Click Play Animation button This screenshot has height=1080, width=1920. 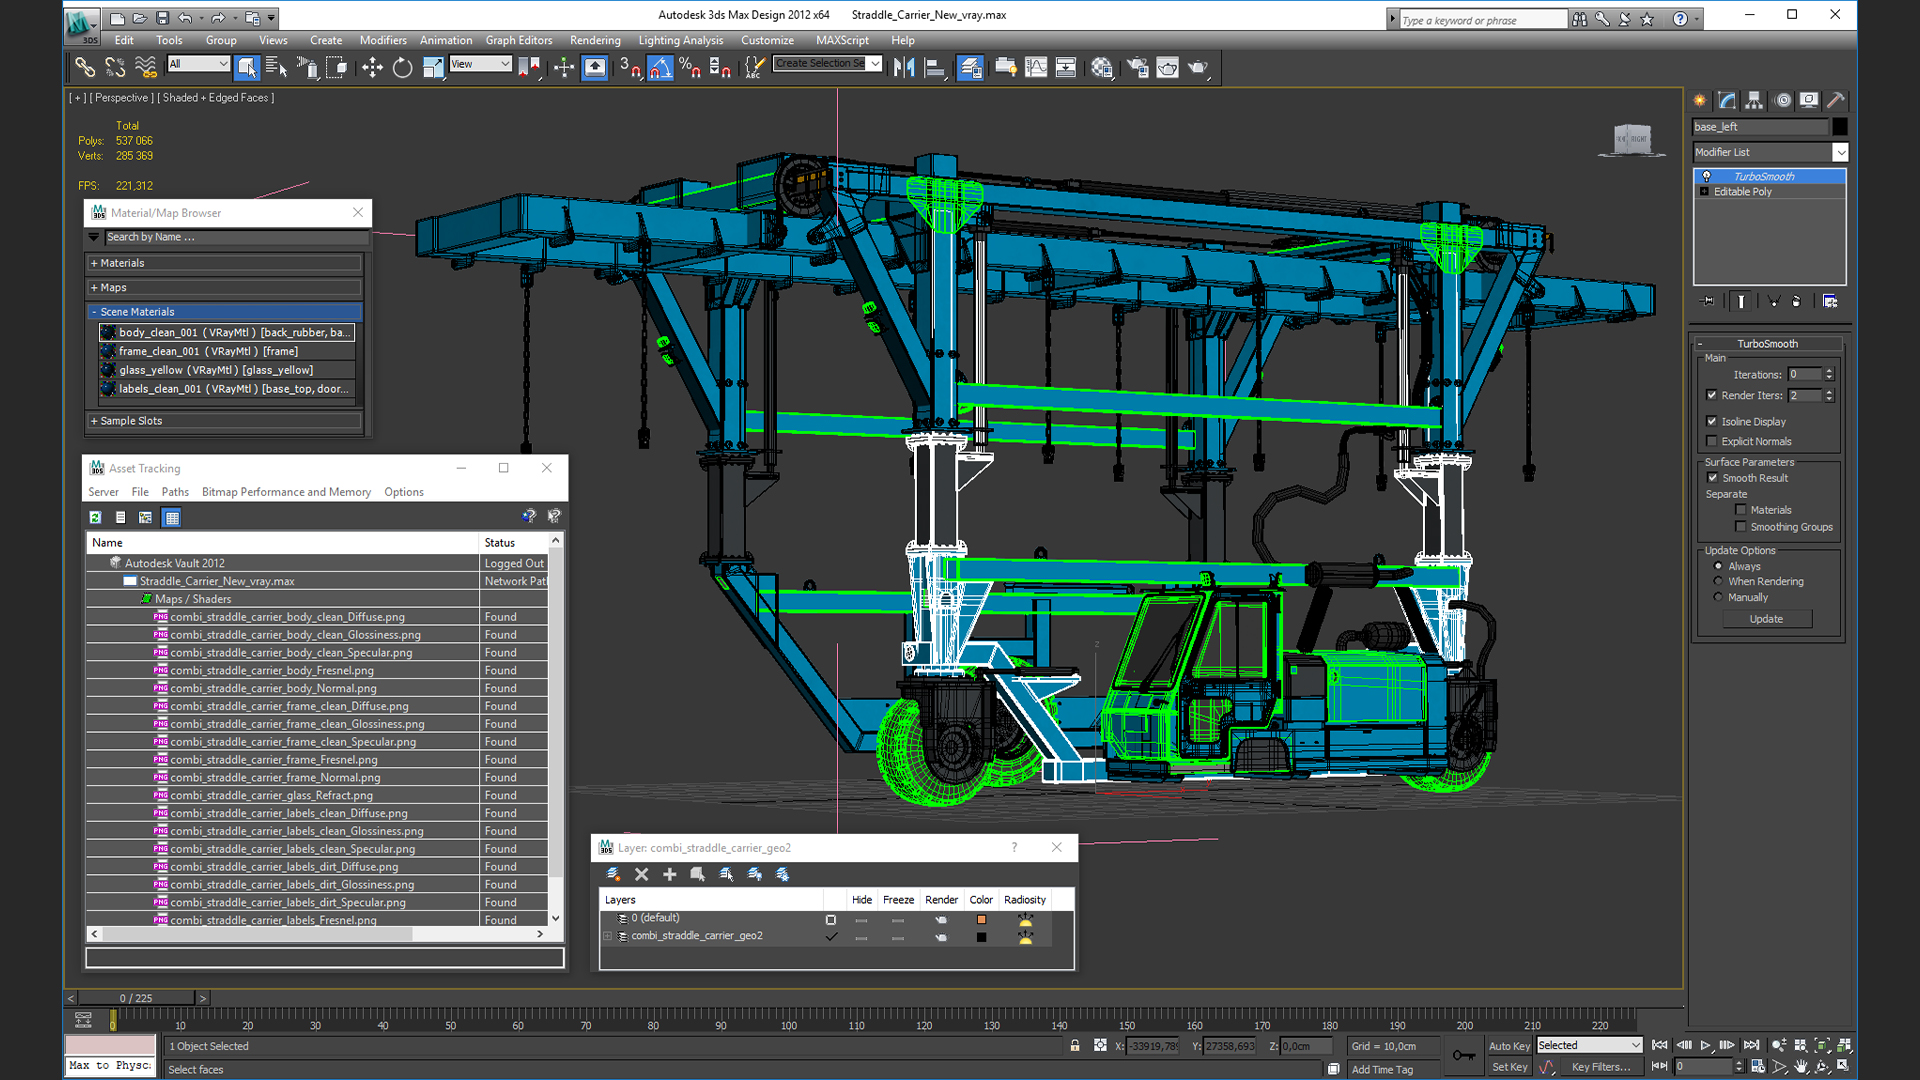pos(1706,1045)
